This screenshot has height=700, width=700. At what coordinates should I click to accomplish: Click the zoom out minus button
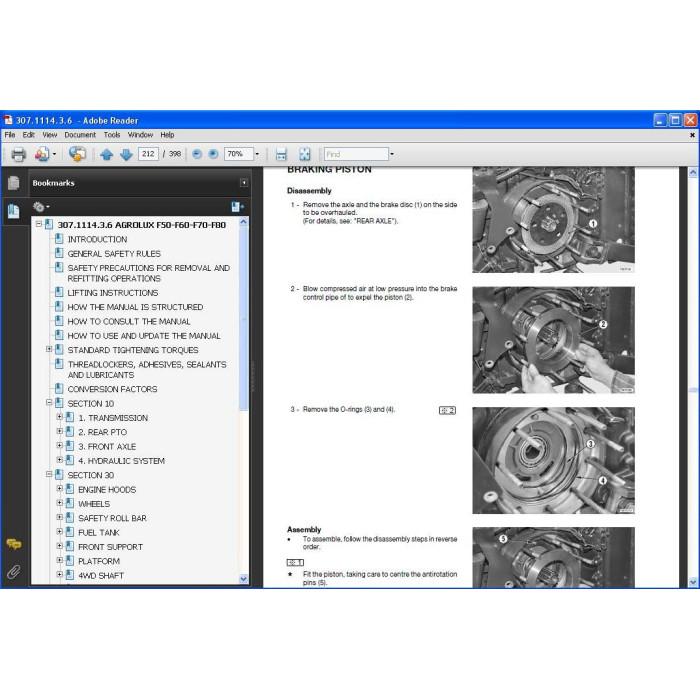[x=196, y=154]
